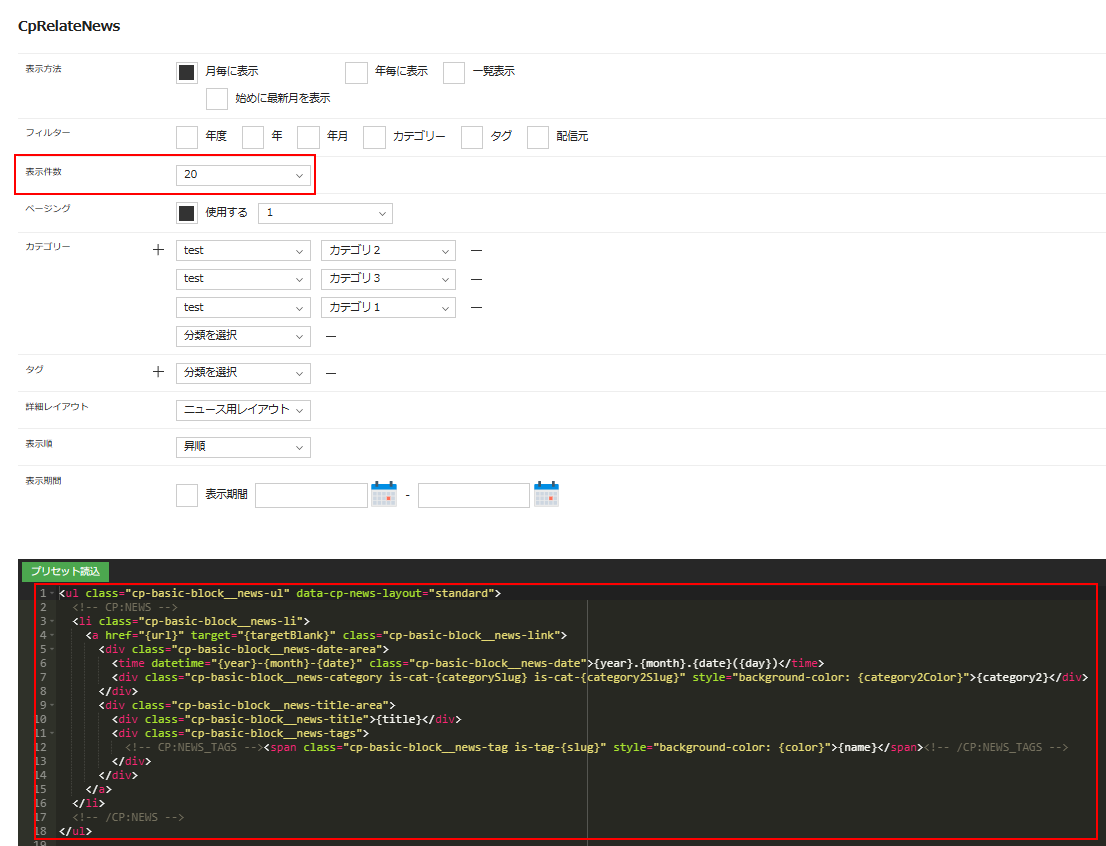1106x846 pixels.
Task: Open 分類を選択 dropdown in タグ row
Action: pyautogui.click(x=243, y=373)
